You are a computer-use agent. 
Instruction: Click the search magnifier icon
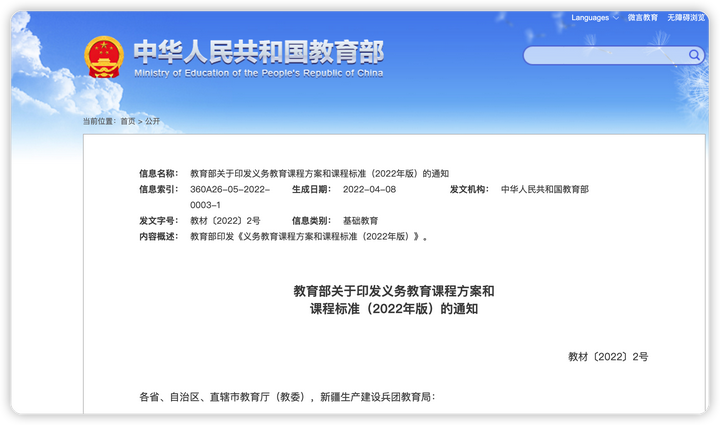pyautogui.click(x=693, y=55)
